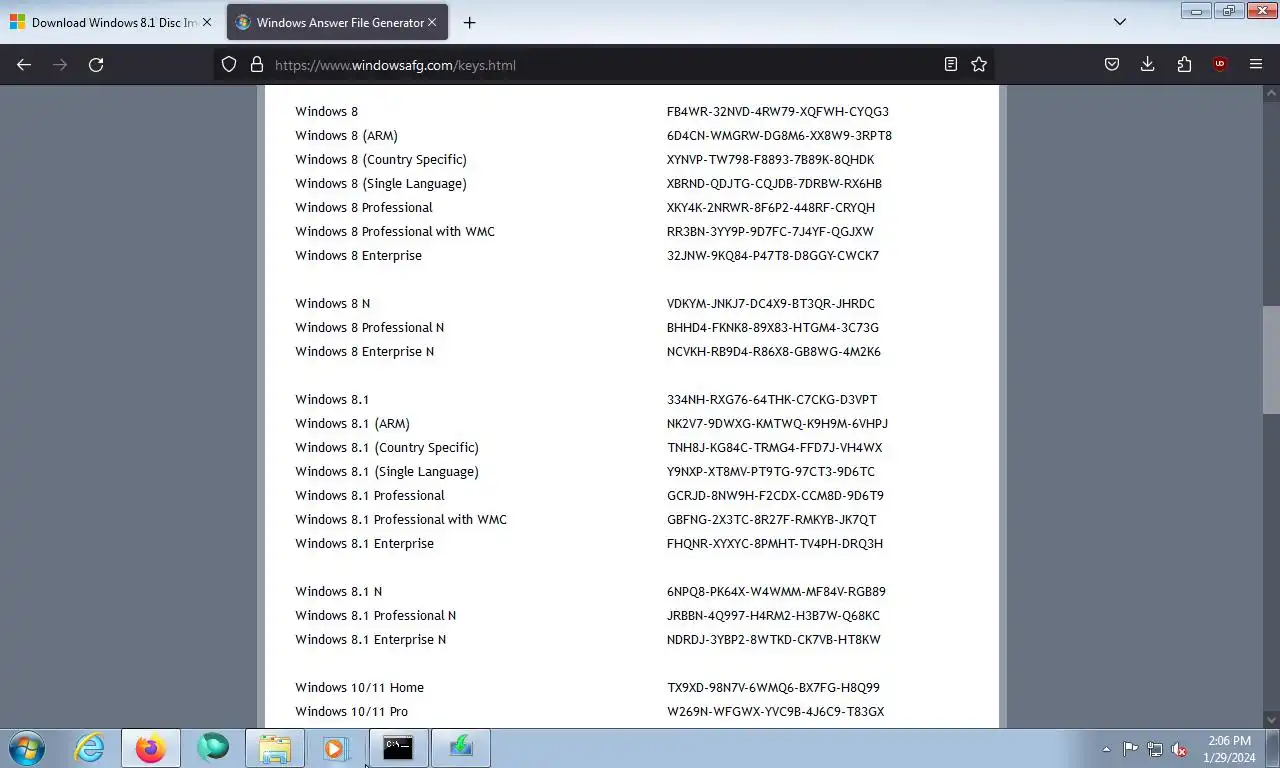Click Windows 8 Enterprise key 32JNW-9KQ84
Screen dimensions: 1280x768
coord(772,255)
